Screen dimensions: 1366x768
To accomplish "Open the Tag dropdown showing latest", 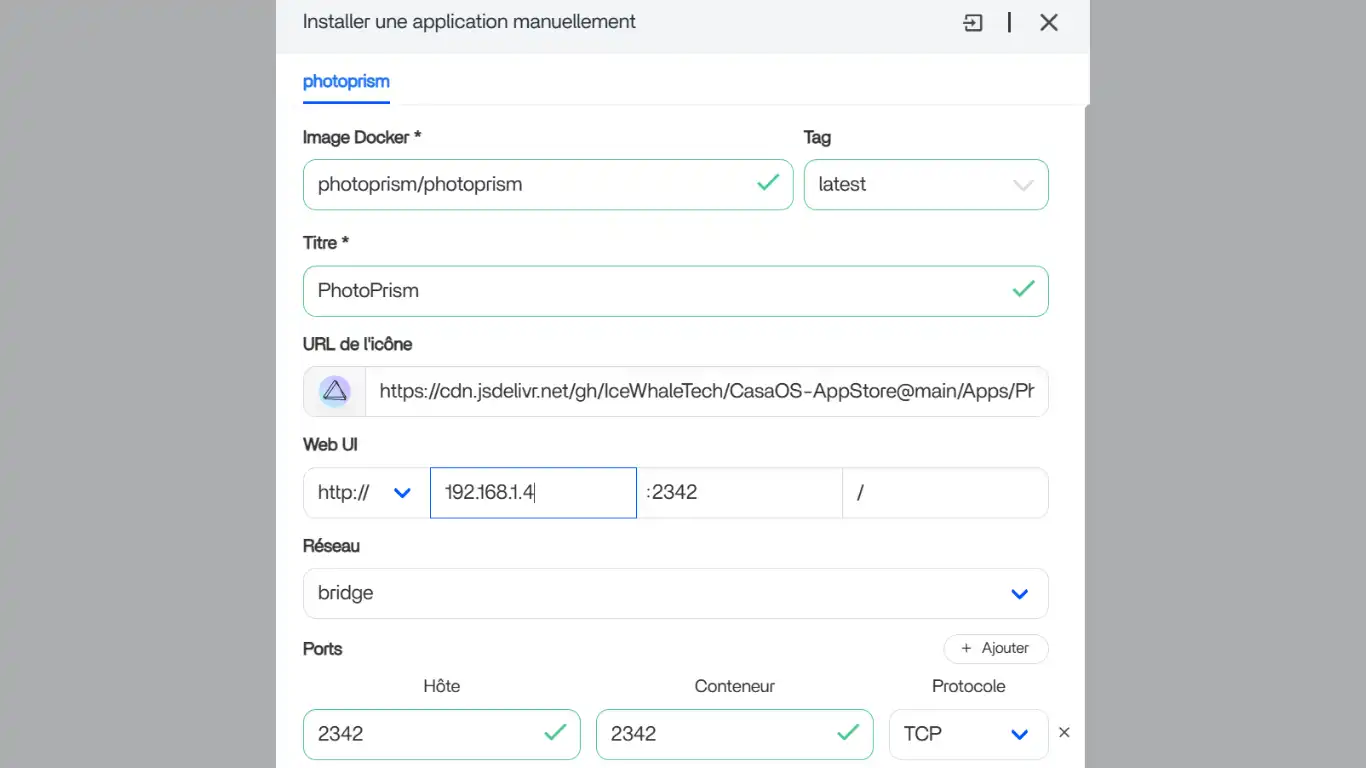I will pos(1022,184).
